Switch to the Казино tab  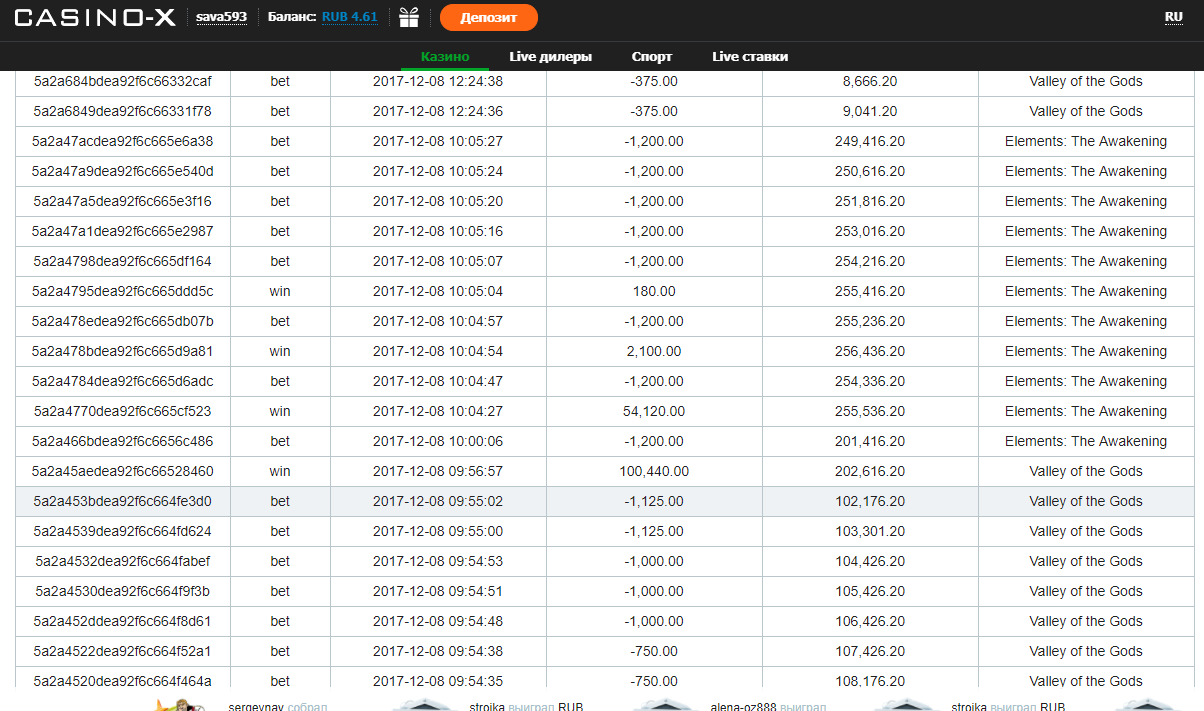[445, 56]
